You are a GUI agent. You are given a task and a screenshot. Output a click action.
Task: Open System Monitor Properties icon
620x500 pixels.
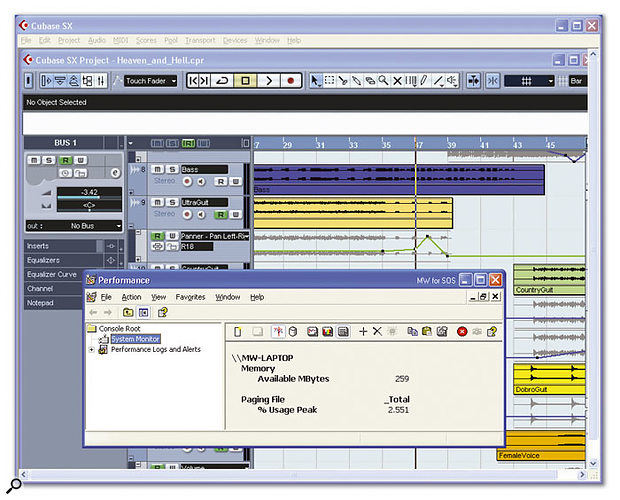coord(442,332)
